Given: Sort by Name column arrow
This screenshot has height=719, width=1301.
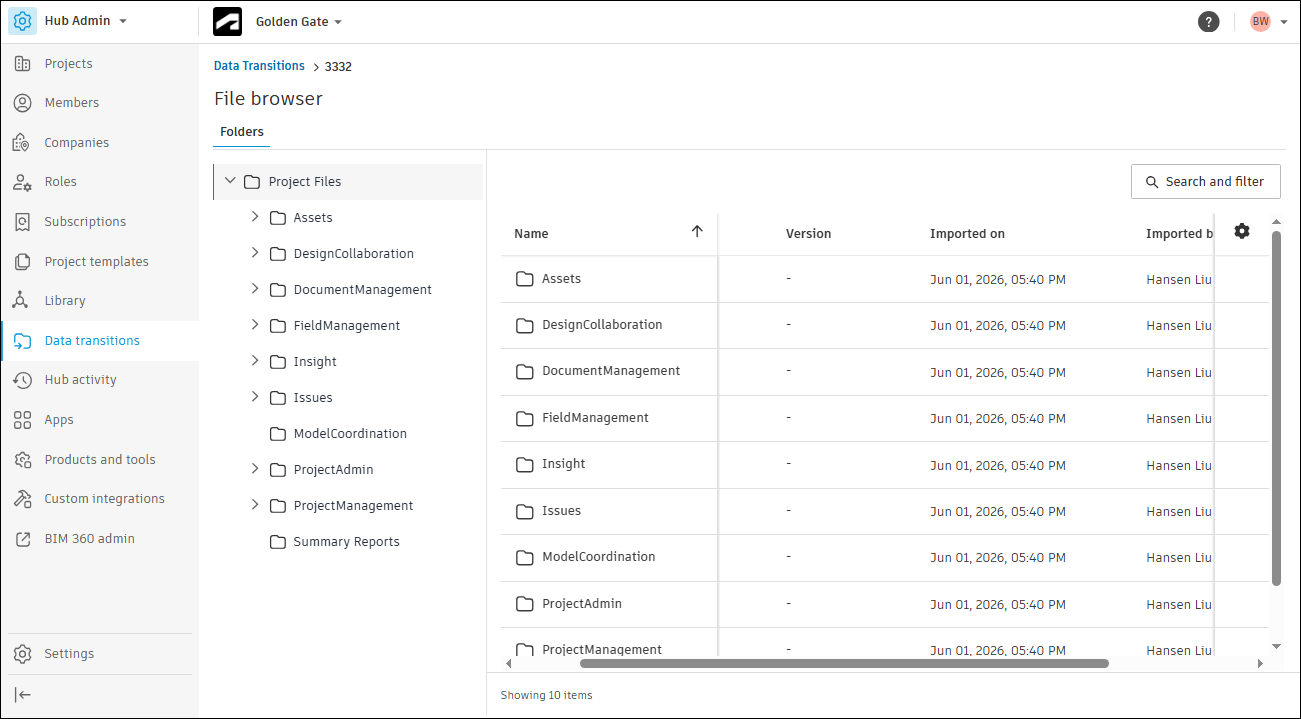Looking at the screenshot, I should point(697,231).
